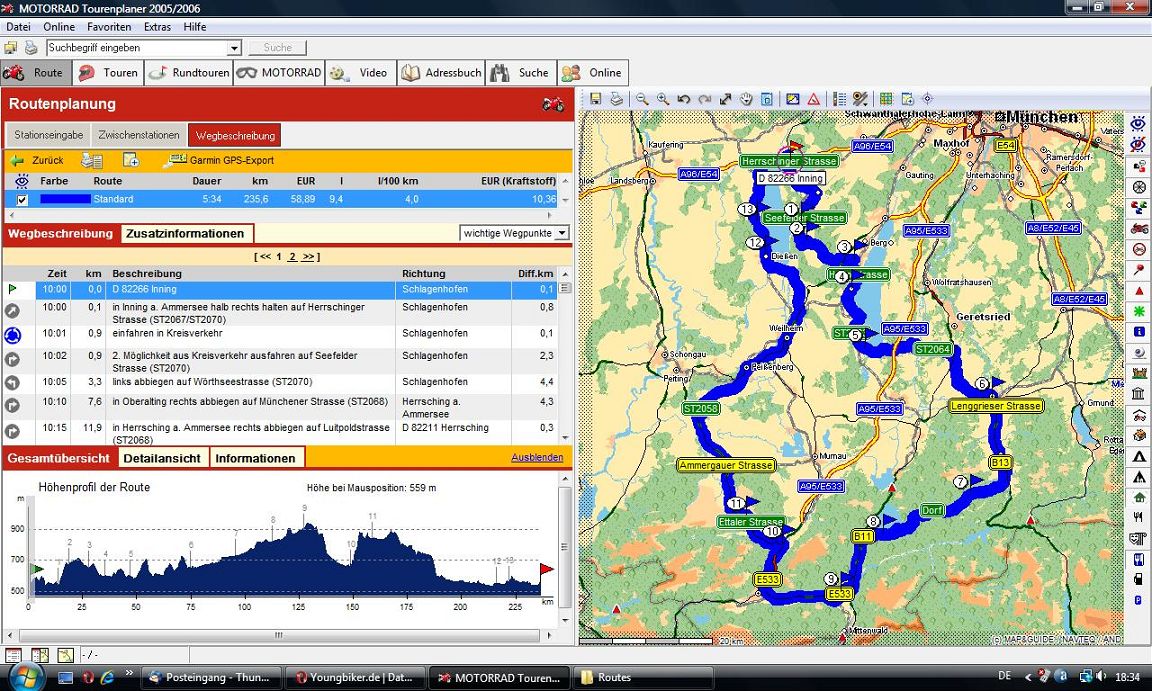The image size is (1152, 691).
Task: Switch to the Rundtouren tab
Action: tap(190, 73)
